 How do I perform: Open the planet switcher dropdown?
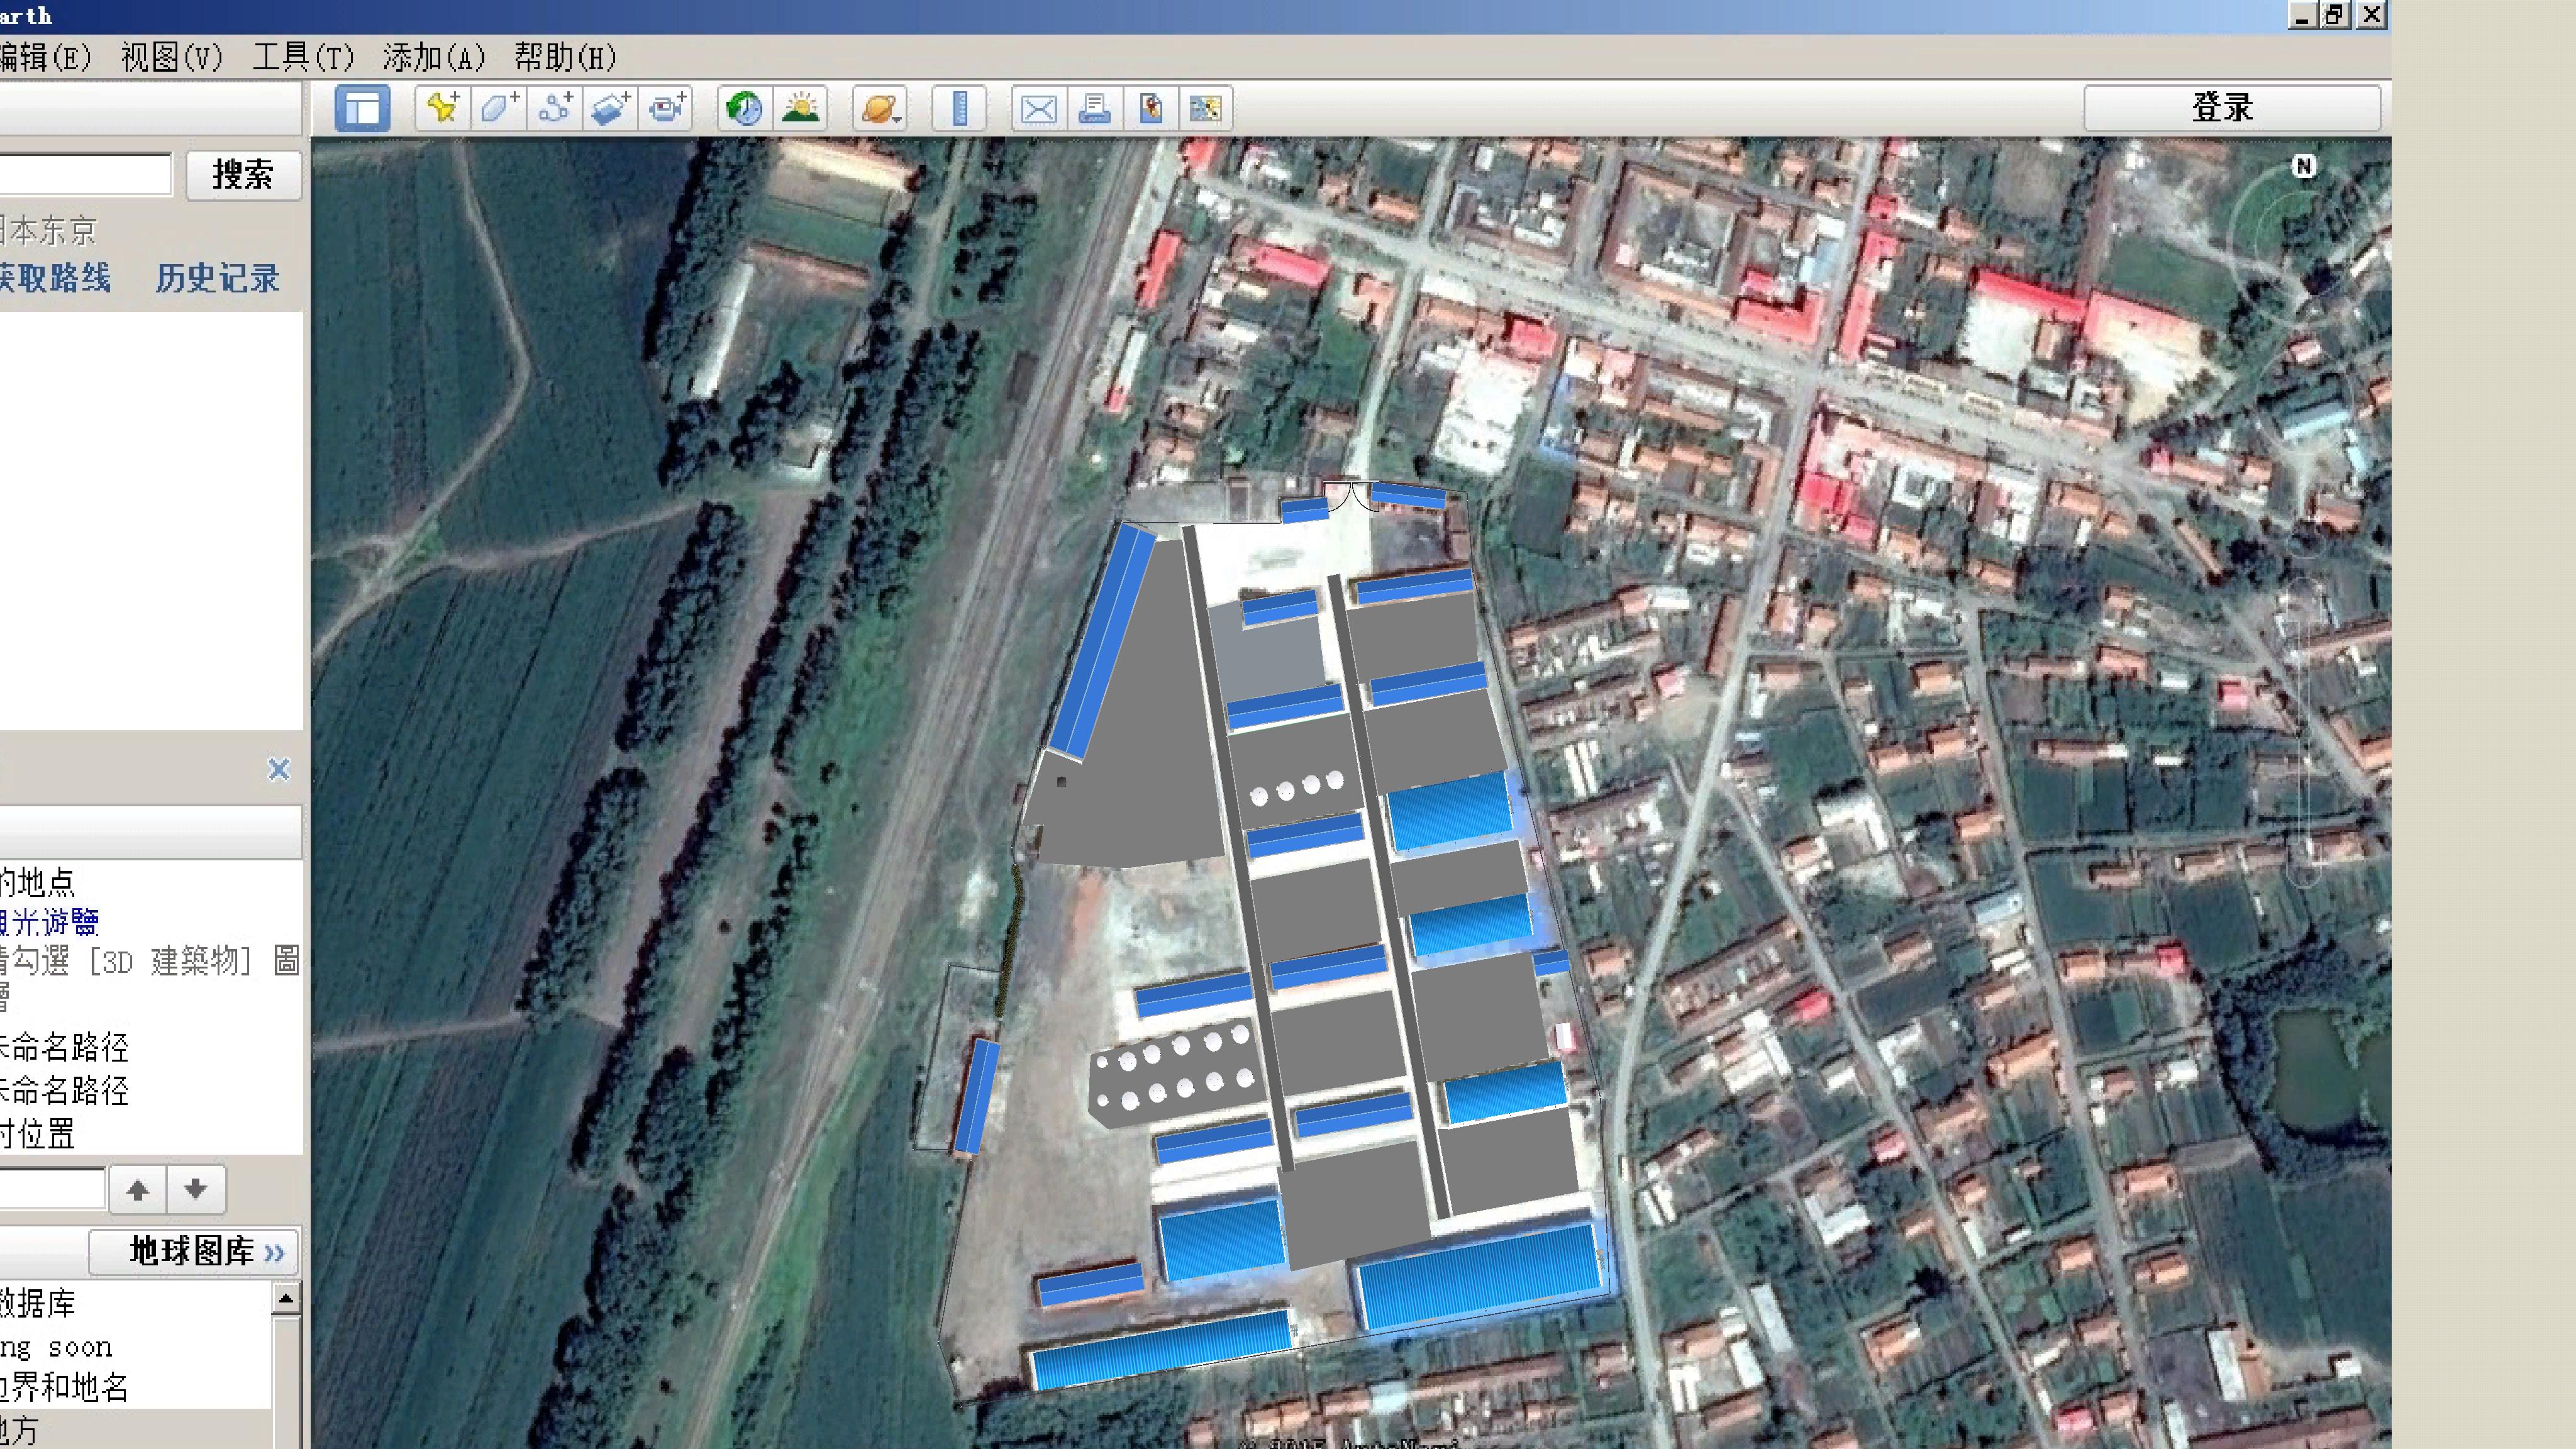pyautogui.click(x=880, y=108)
